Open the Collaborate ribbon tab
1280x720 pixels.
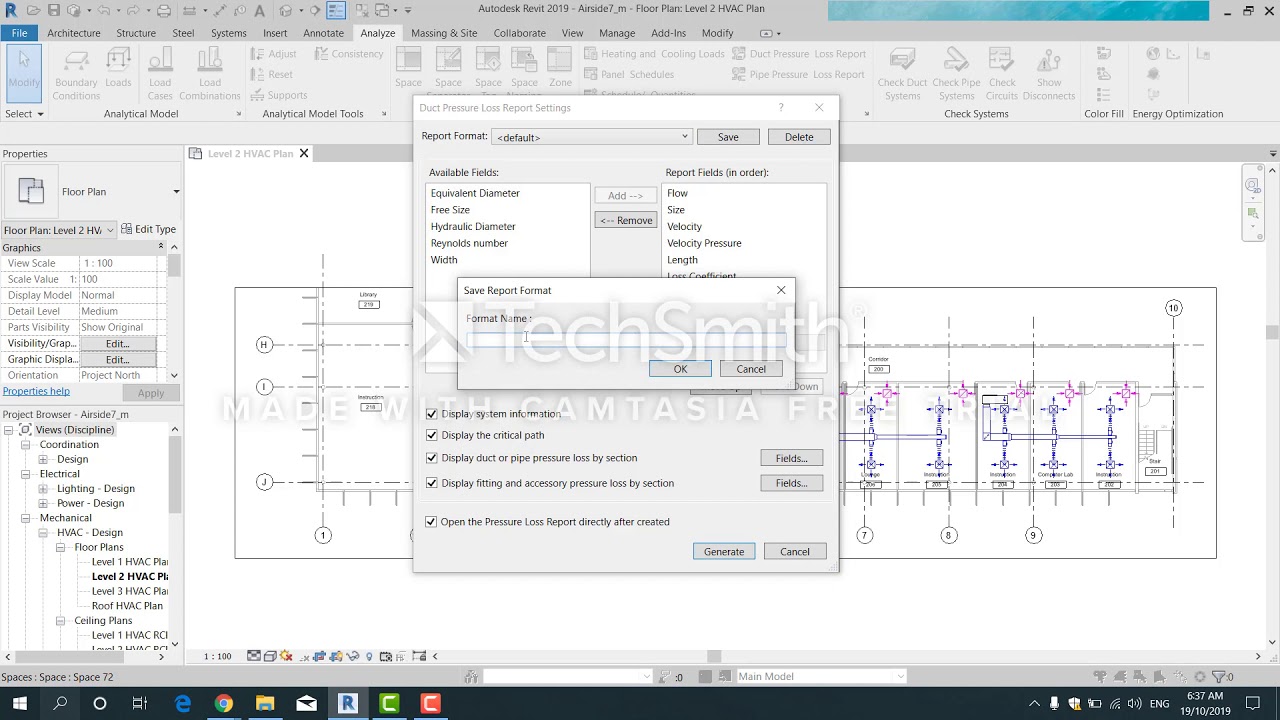pyautogui.click(x=519, y=33)
